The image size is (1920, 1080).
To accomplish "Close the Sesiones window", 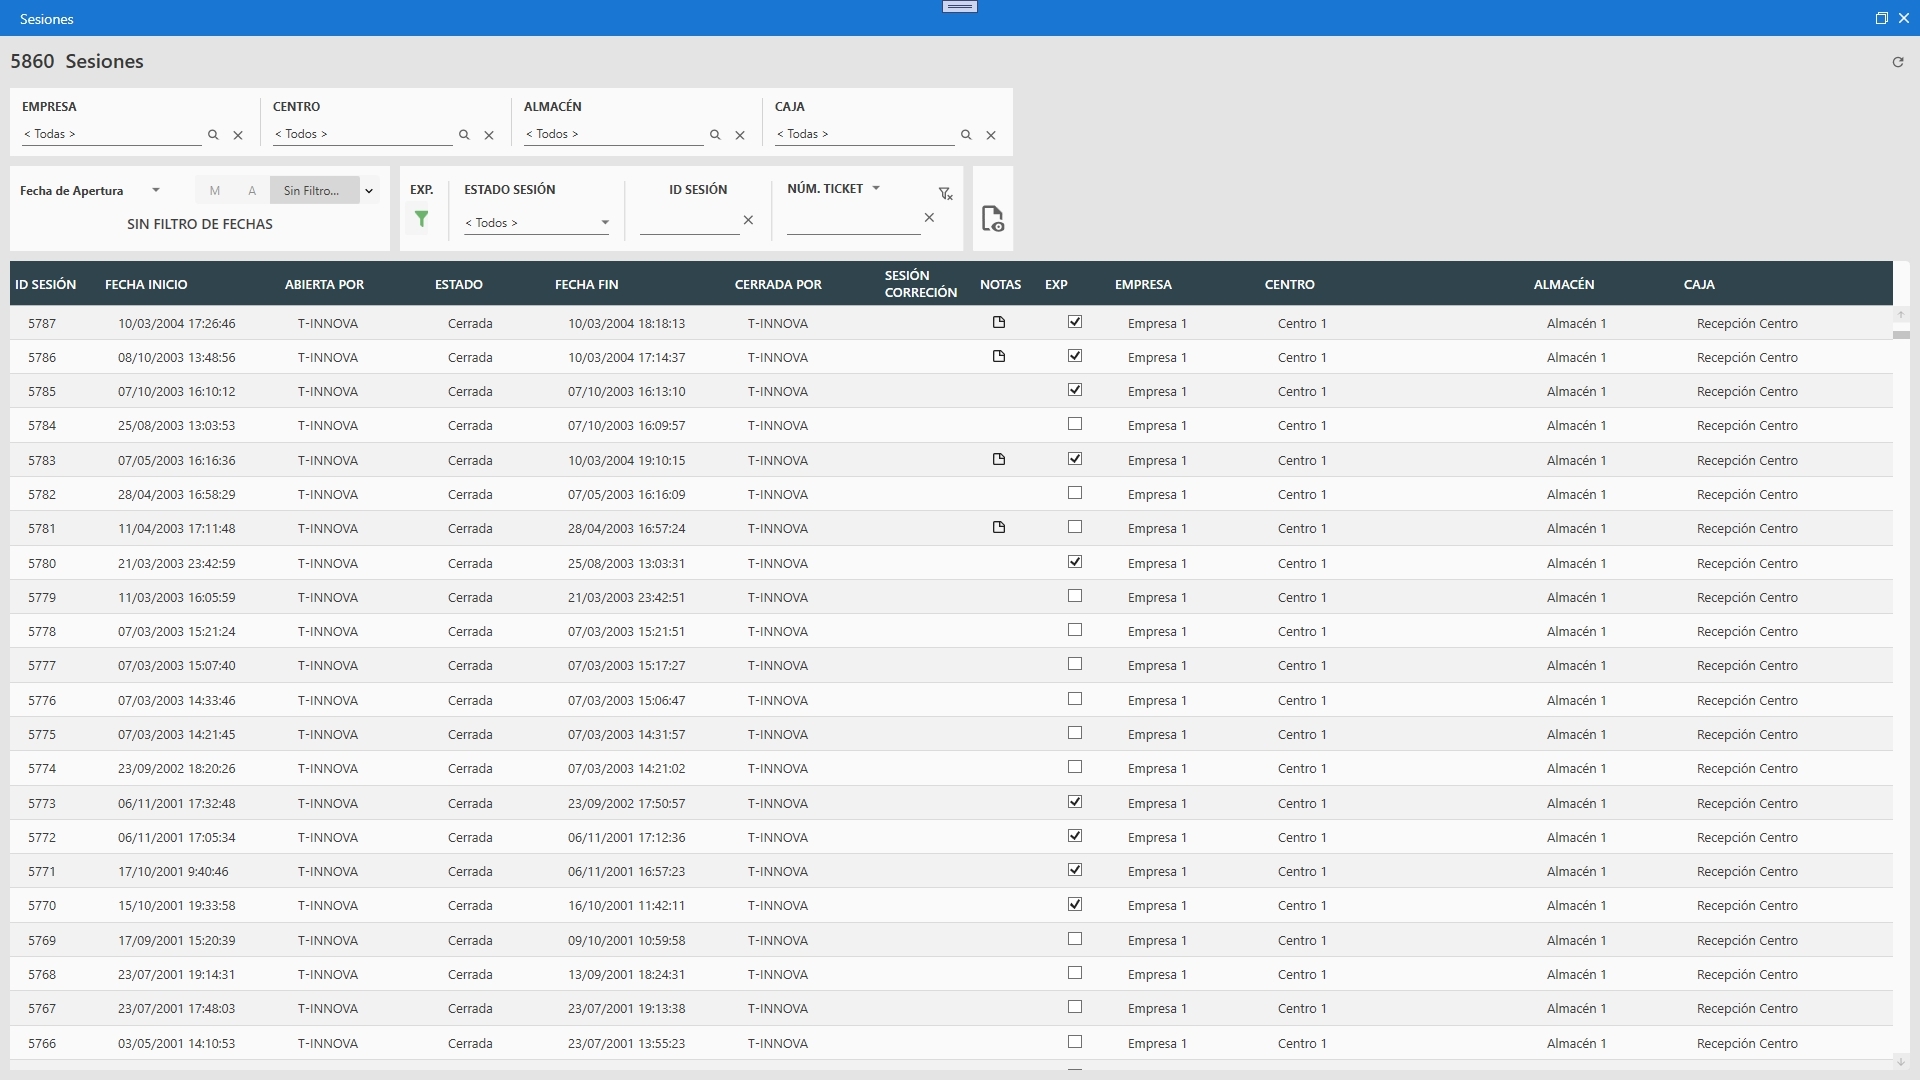I will [x=1904, y=18].
